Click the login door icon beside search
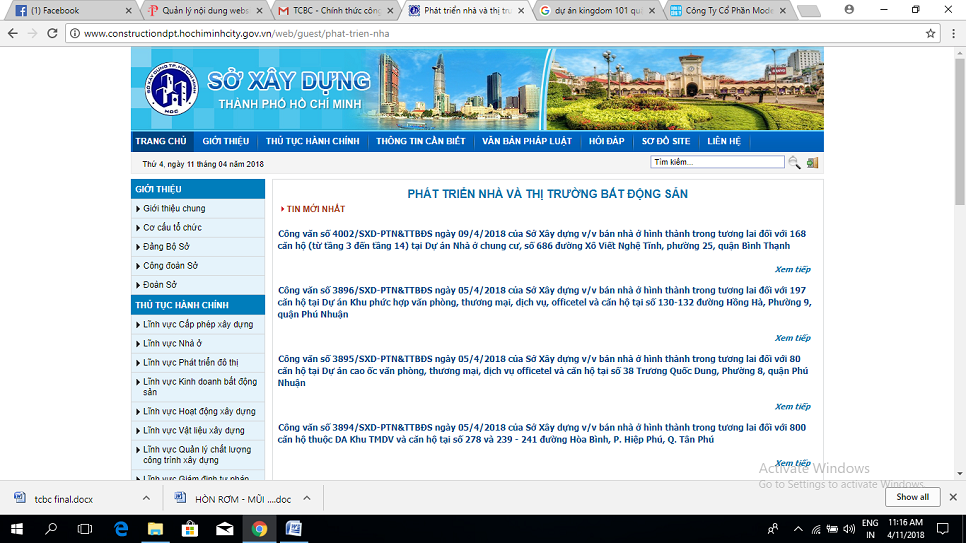This screenshot has height=543, width=966. point(812,162)
